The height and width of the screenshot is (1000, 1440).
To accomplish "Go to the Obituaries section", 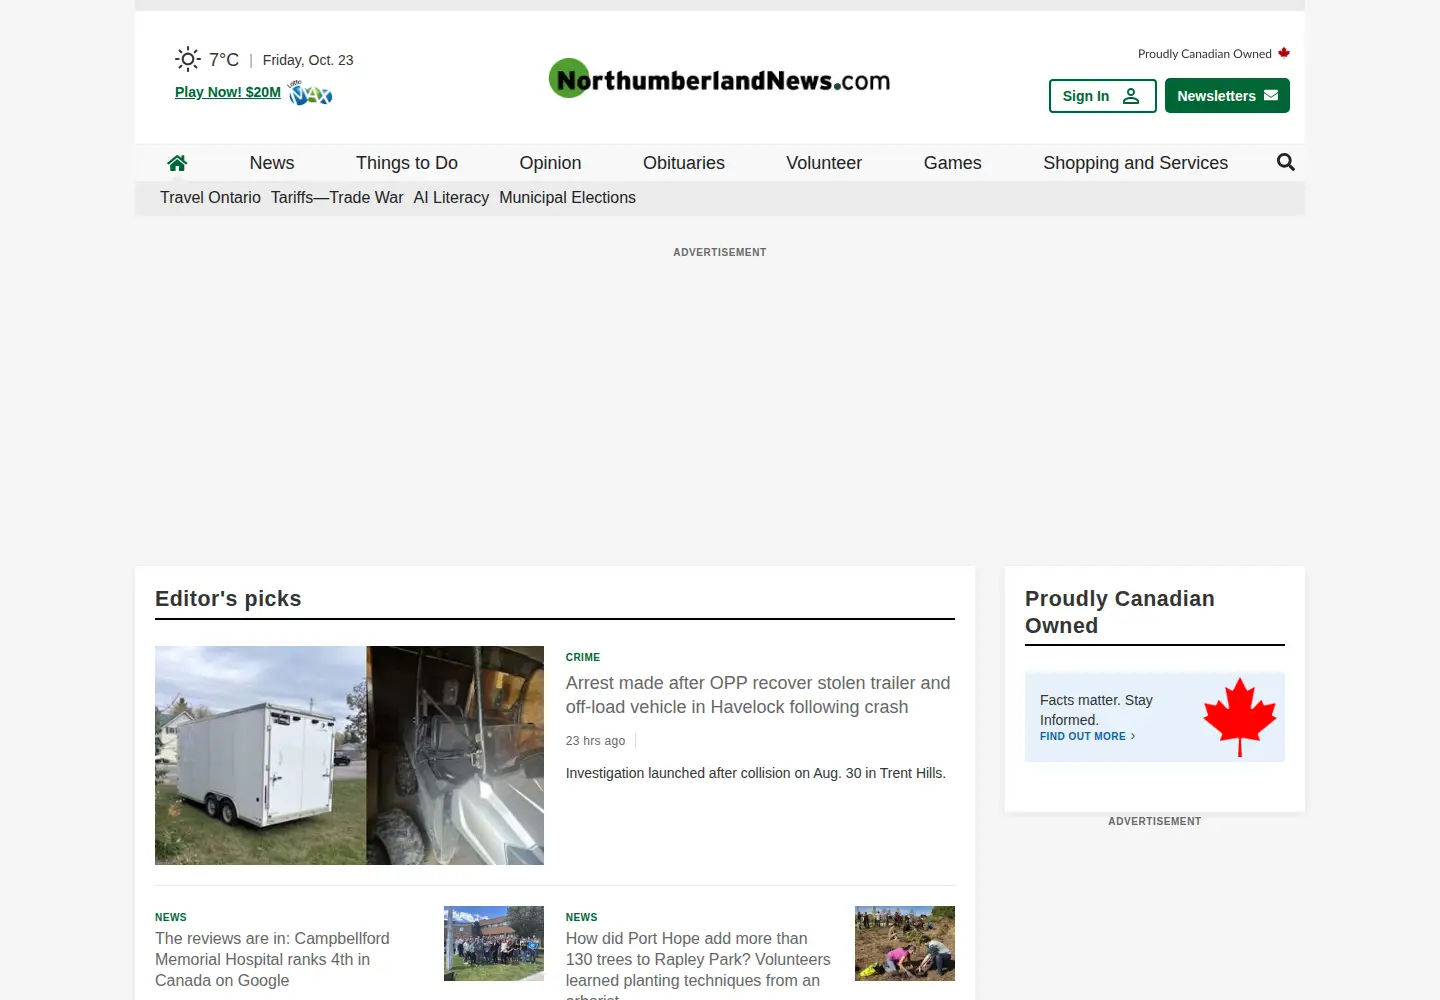I will 684,163.
